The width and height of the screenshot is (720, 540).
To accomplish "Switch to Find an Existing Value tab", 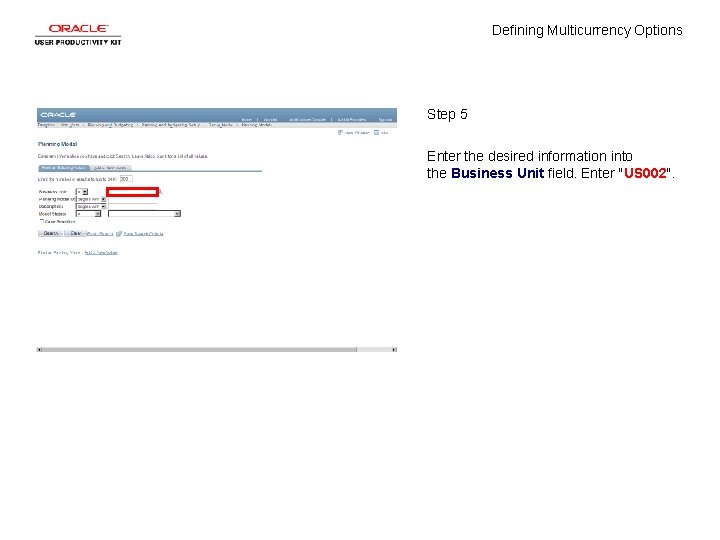I will coord(63,168).
